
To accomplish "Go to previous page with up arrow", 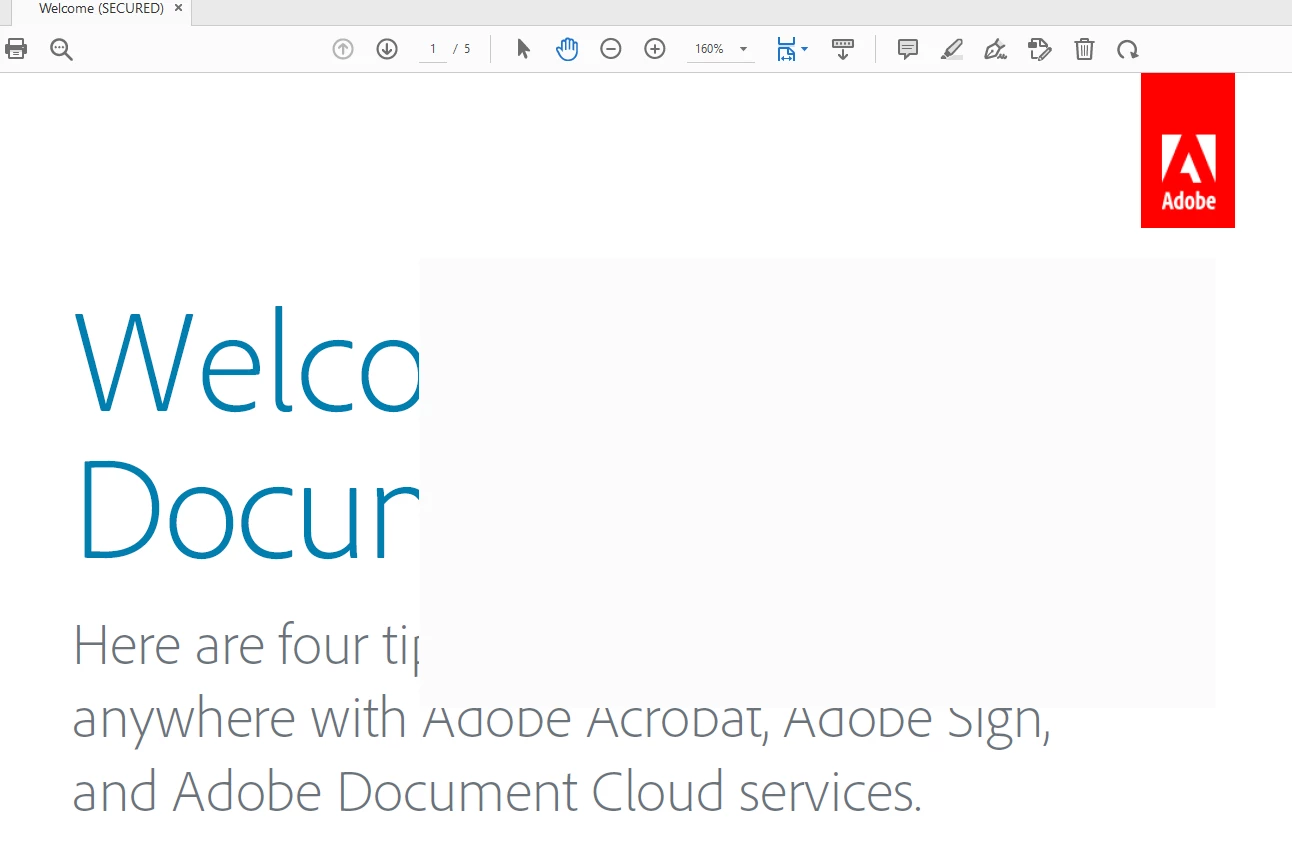I will click(343, 49).
